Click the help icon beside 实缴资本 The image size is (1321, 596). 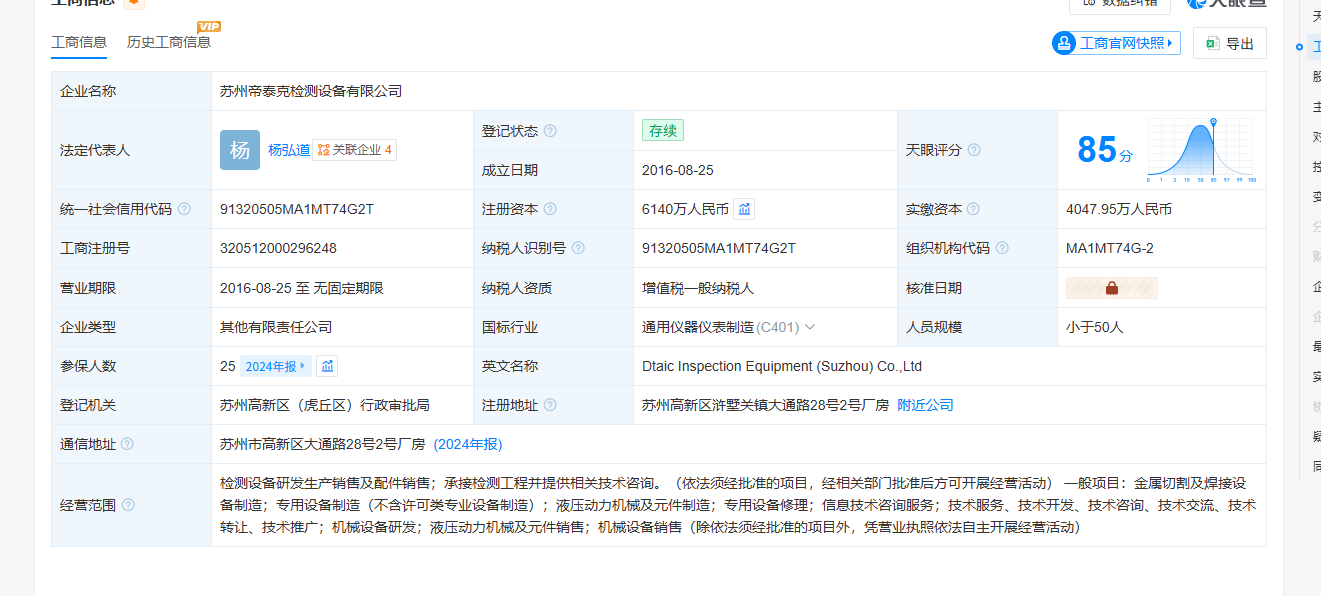(x=974, y=209)
